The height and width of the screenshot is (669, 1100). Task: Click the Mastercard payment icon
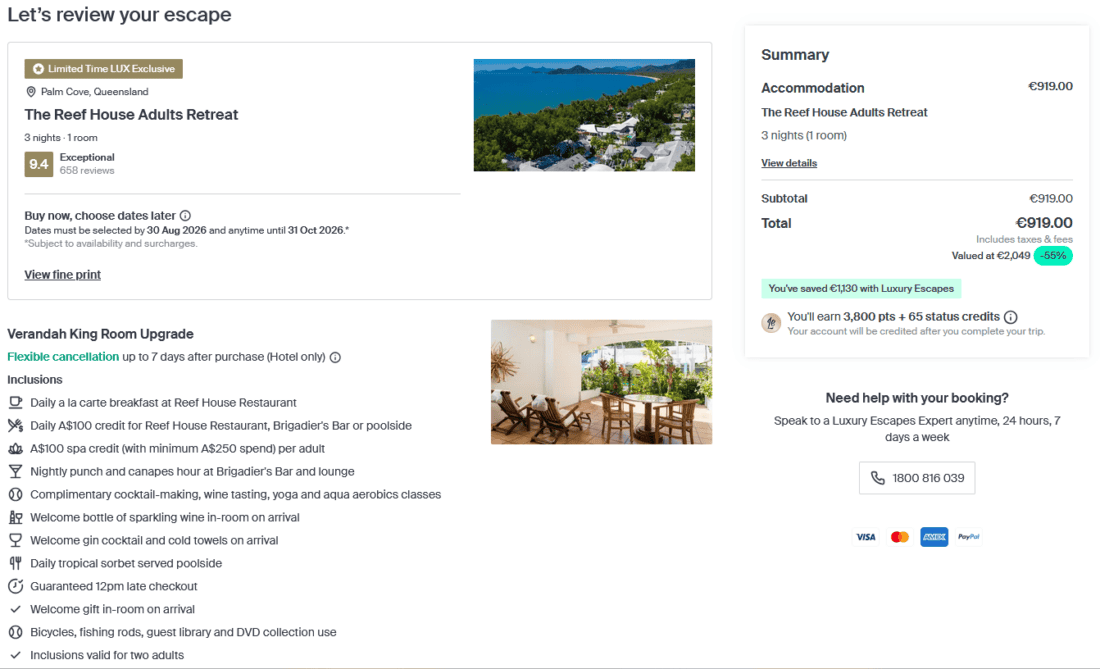(899, 537)
